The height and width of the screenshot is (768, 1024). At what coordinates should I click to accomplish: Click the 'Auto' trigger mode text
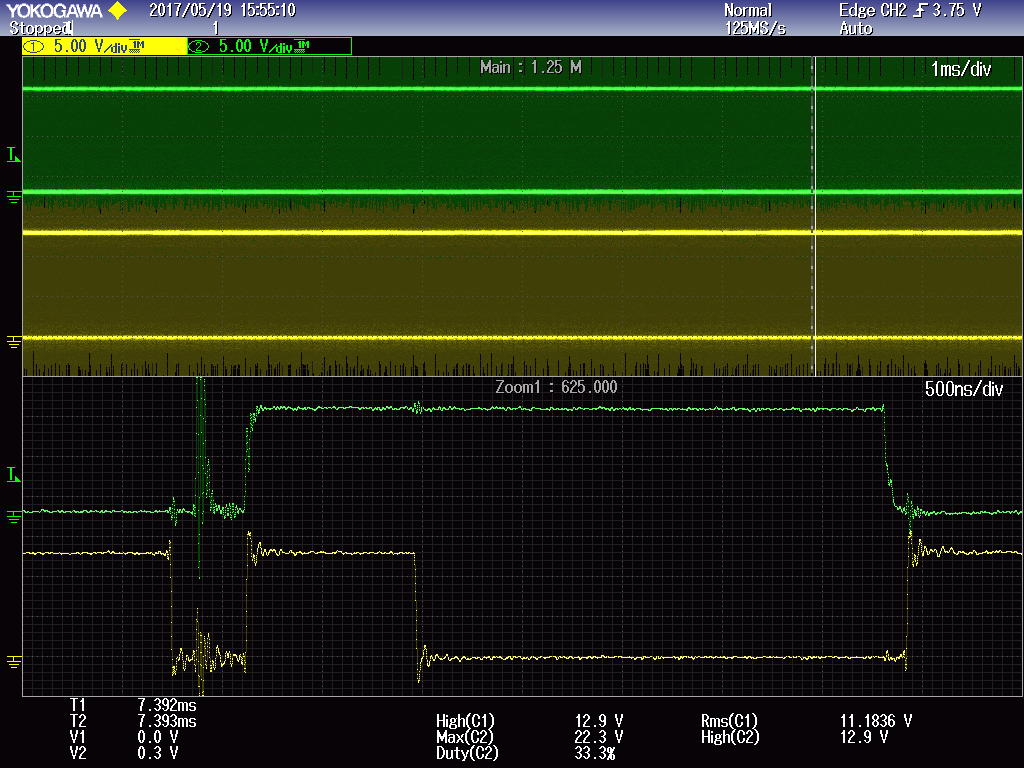[856, 29]
